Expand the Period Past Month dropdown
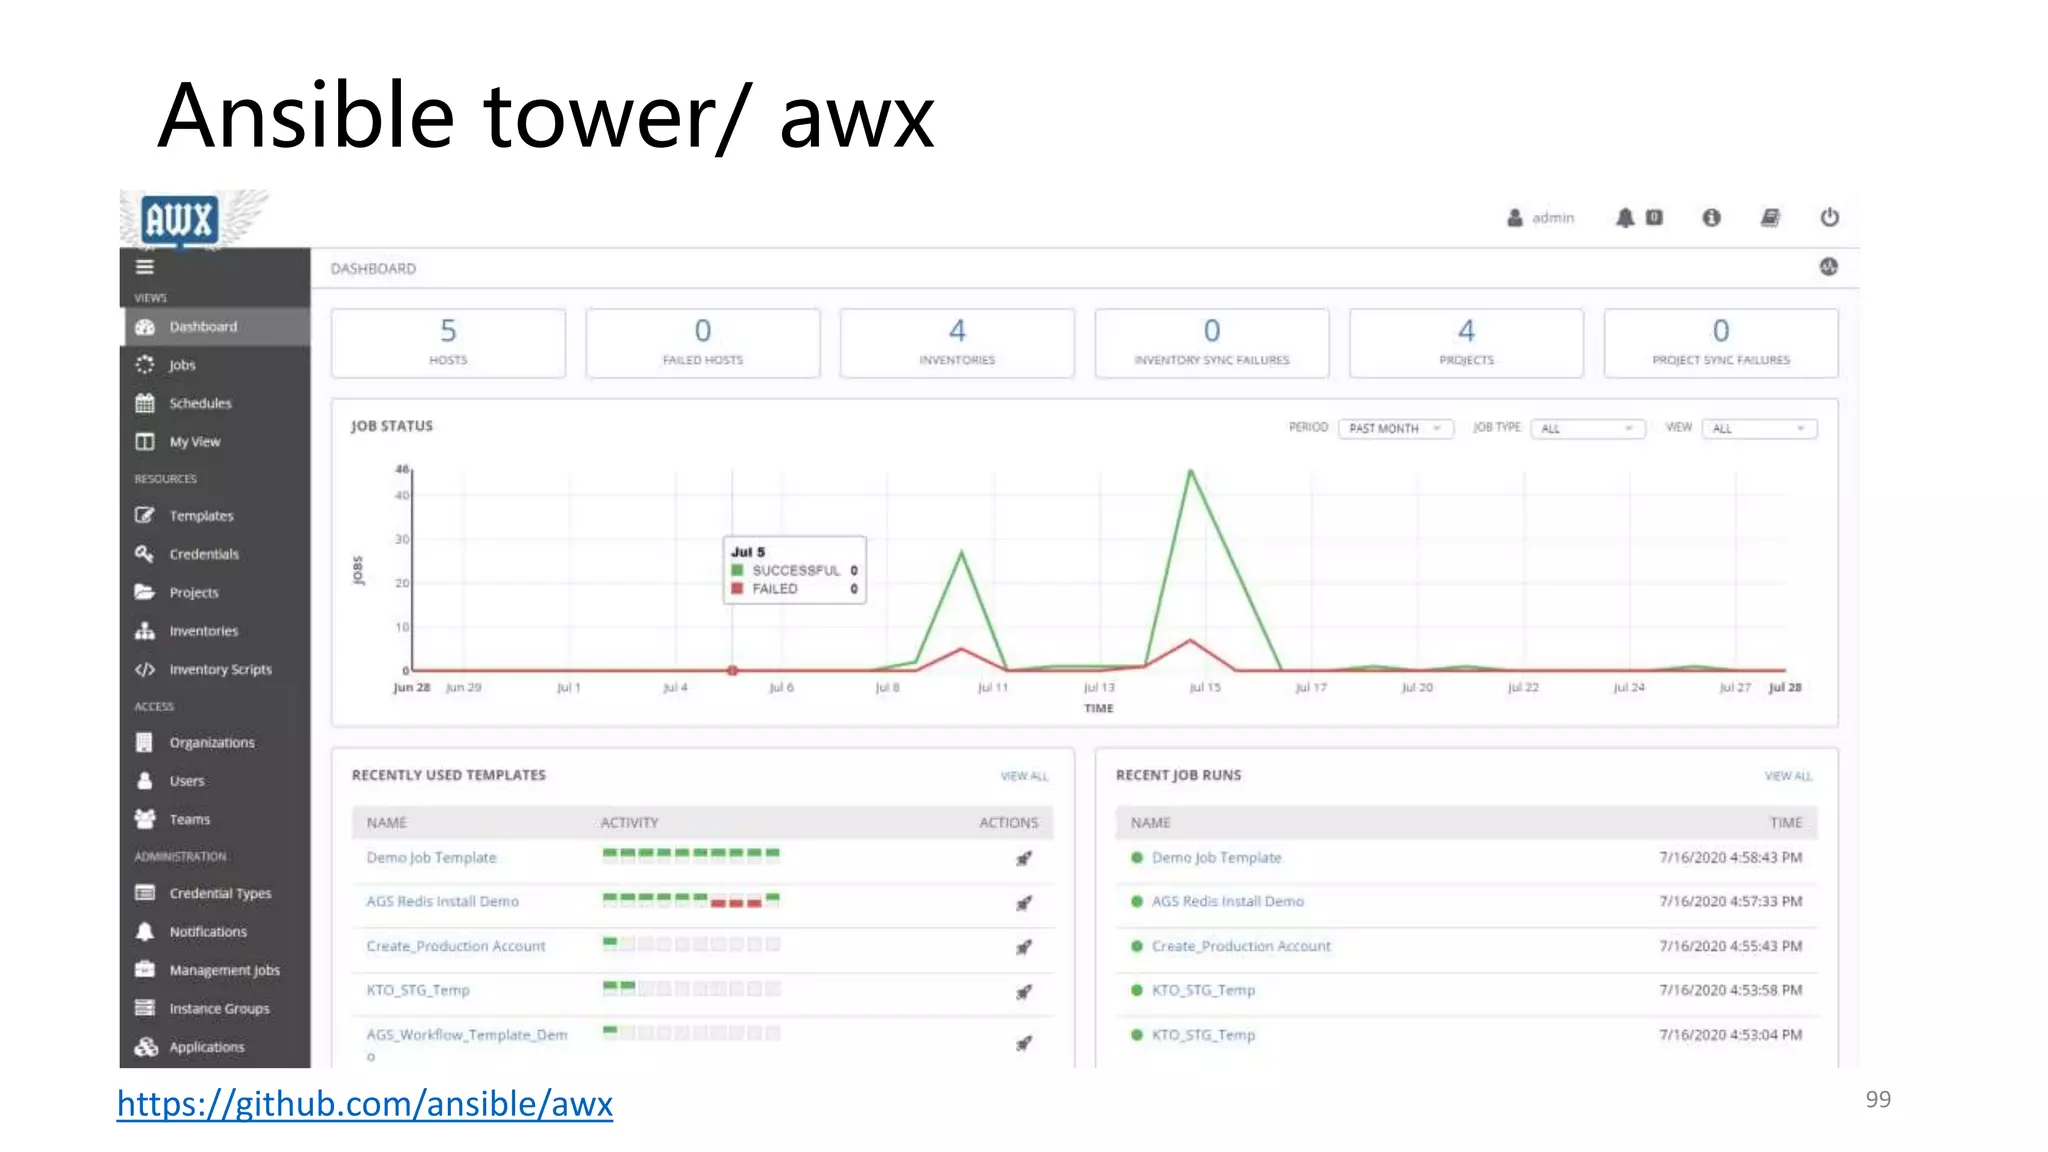 (x=1395, y=428)
